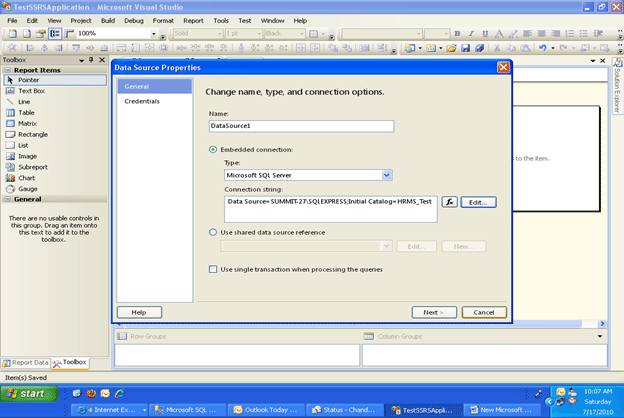Viewport: 624px width, 418px height.
Task: Click the Connection string text box
Action: pos(331,209)
